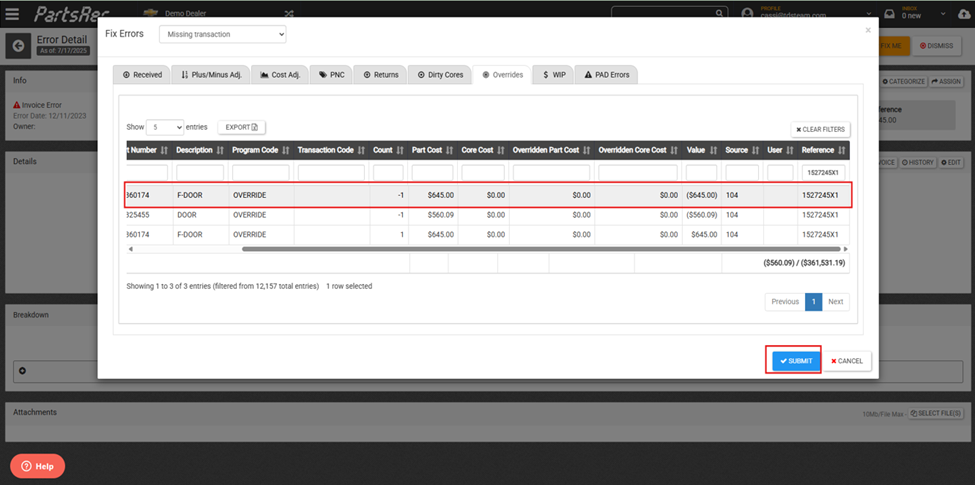
Task: Open the hamburger main menu
Action: coord(11,12)
